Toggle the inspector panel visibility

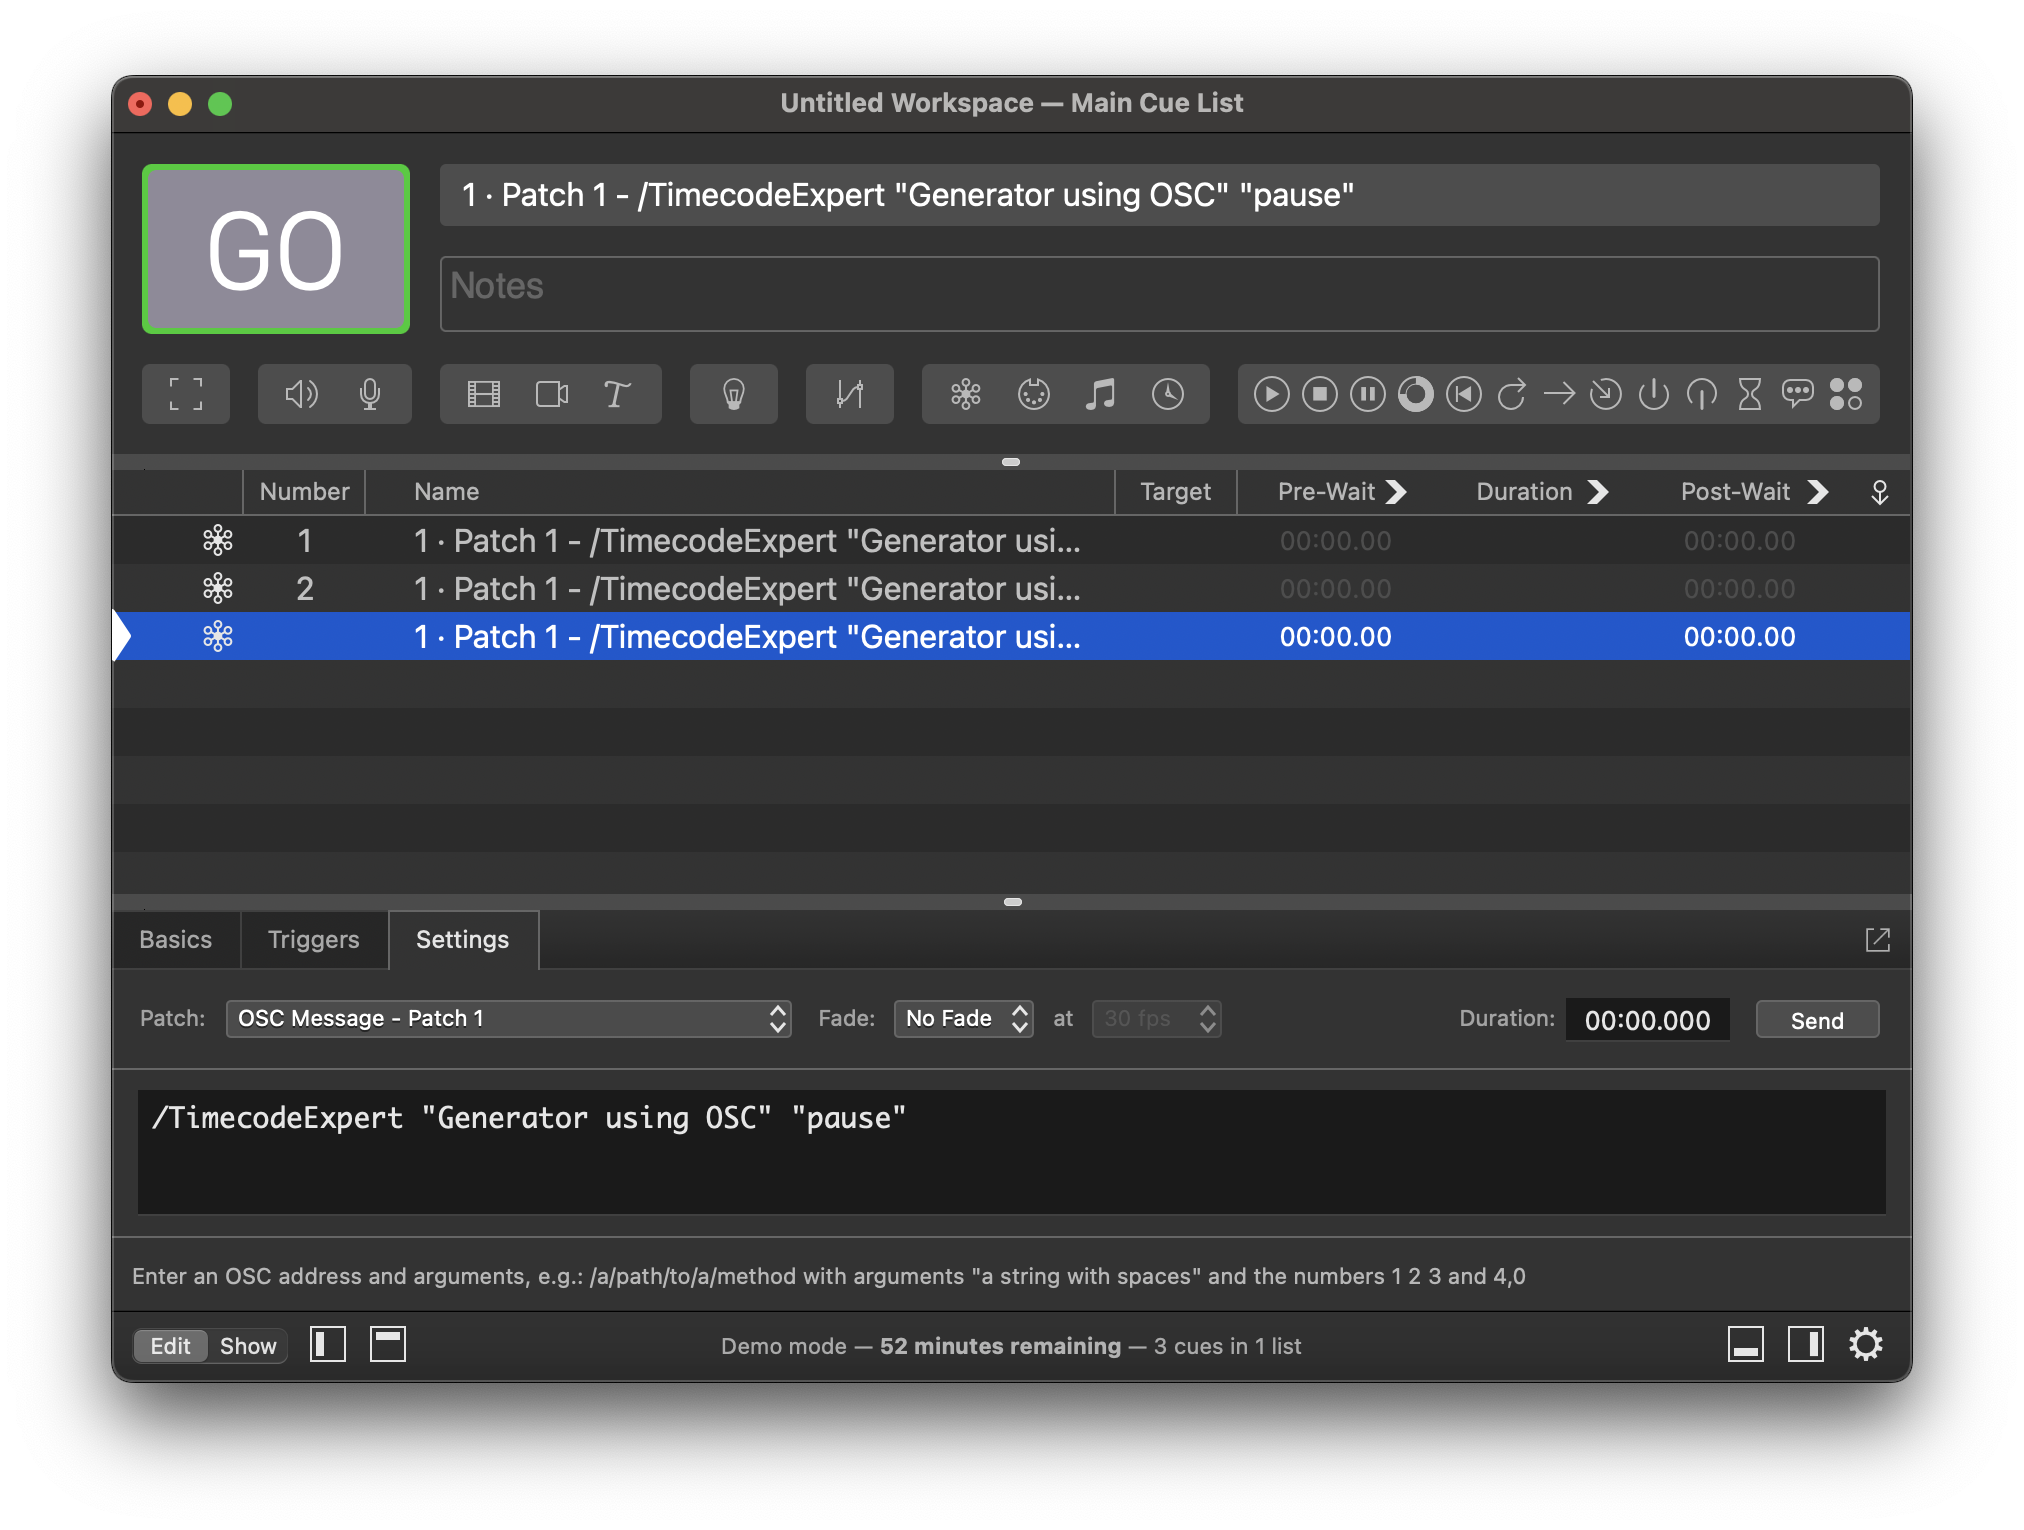[x=1745, y=1345]
